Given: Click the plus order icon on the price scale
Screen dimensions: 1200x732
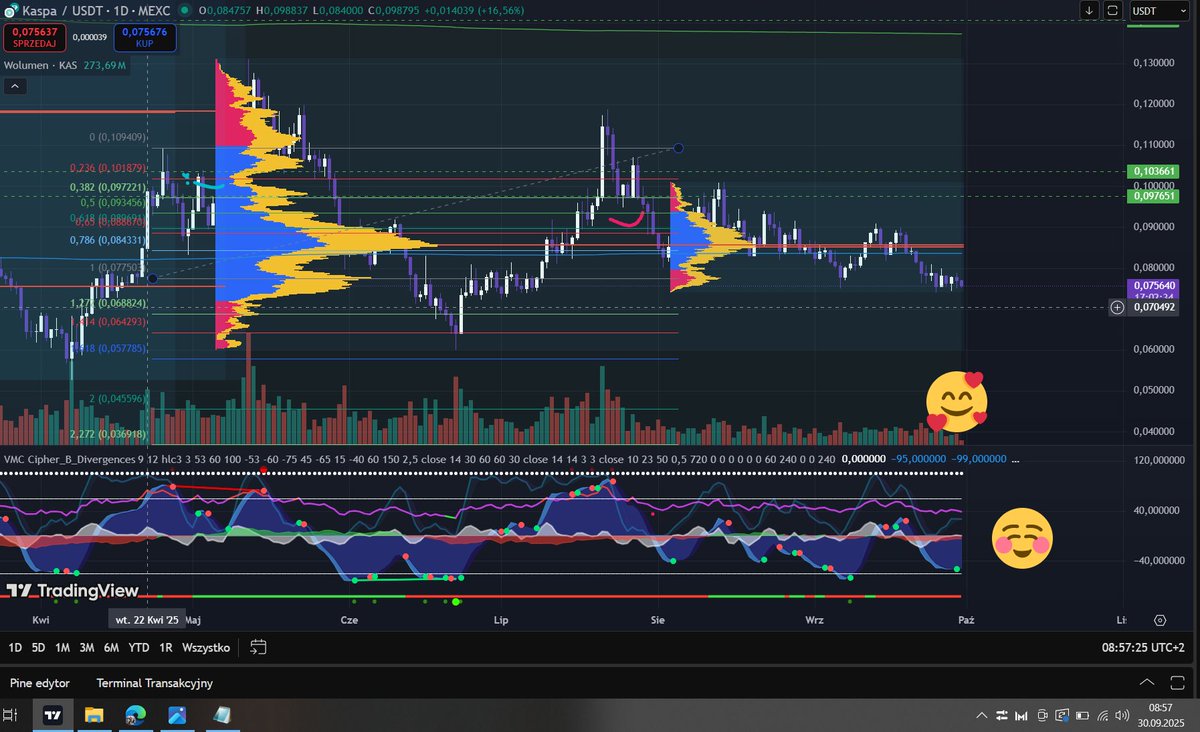Looking at the screenshot, I should [x=1117, y=308].
